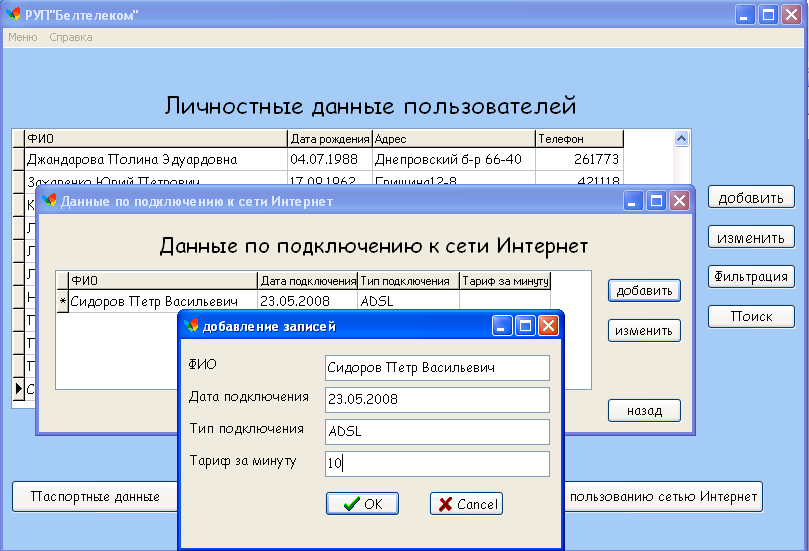This screenshot has height=551, width=809.
Task: Click изменить in the Internet connection window
Action: coord(644,331)
